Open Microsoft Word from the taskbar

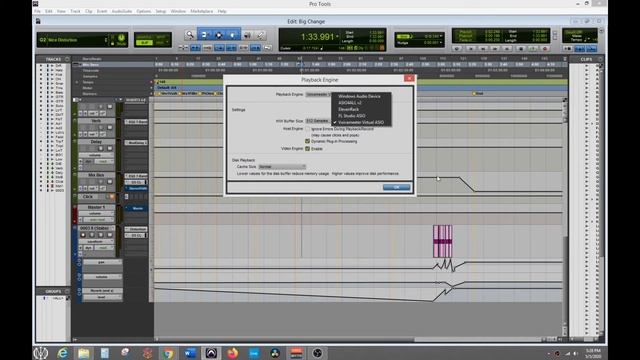[190, 353]
